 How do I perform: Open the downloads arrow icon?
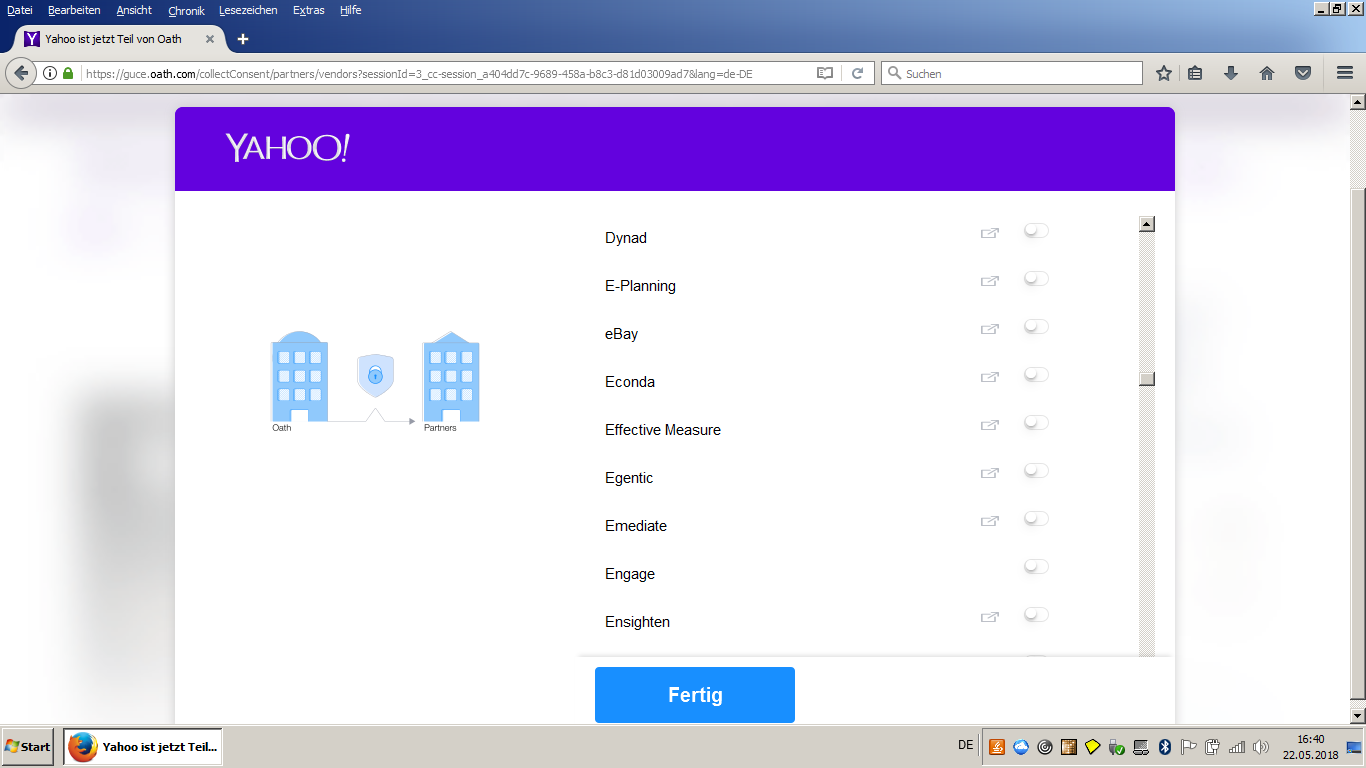click(x=1231, y=73)
